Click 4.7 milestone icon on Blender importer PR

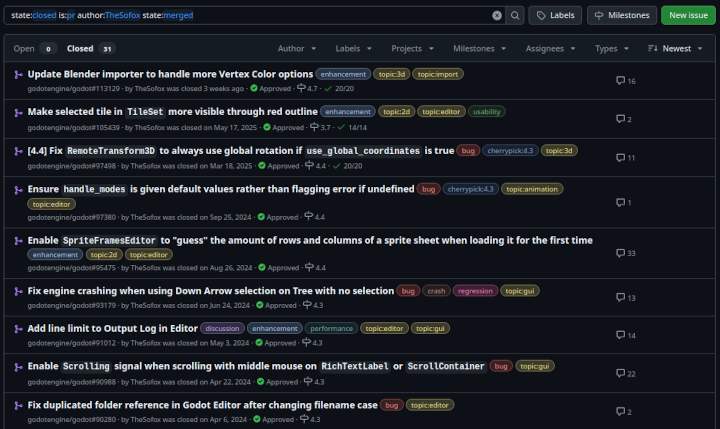click(x=301, y=88)
